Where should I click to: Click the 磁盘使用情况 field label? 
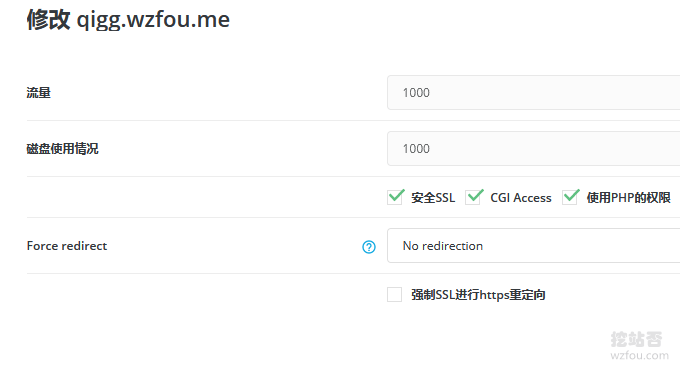click(62, 148)
